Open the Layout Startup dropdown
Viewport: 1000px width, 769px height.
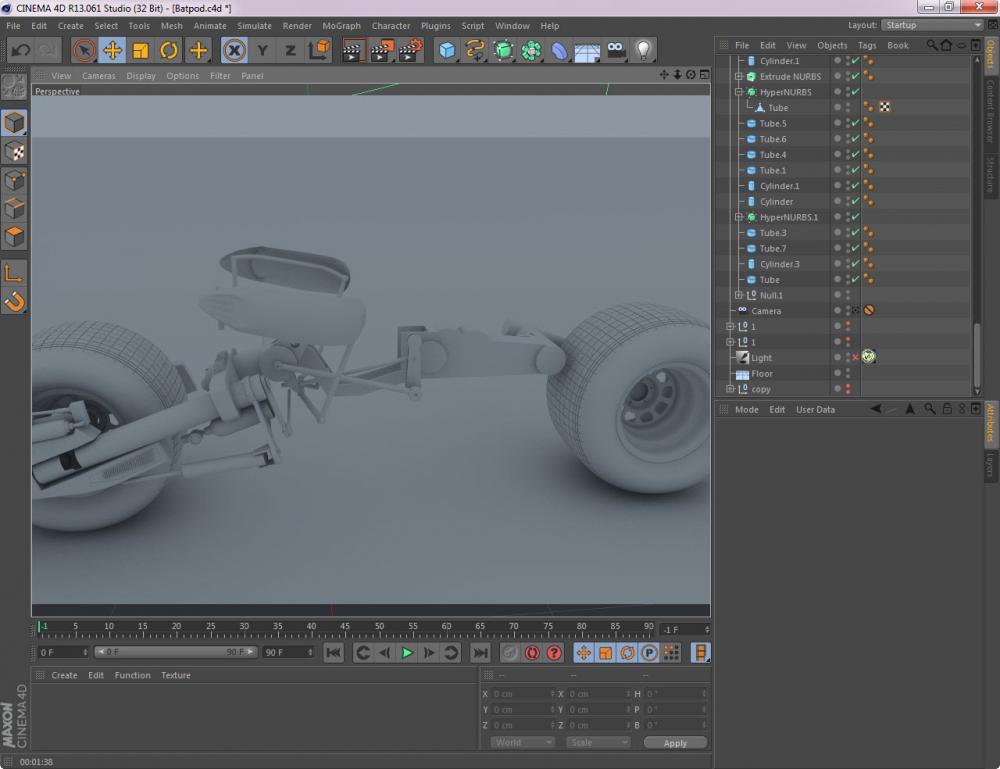pyautogui.click(x=931, y=25)
